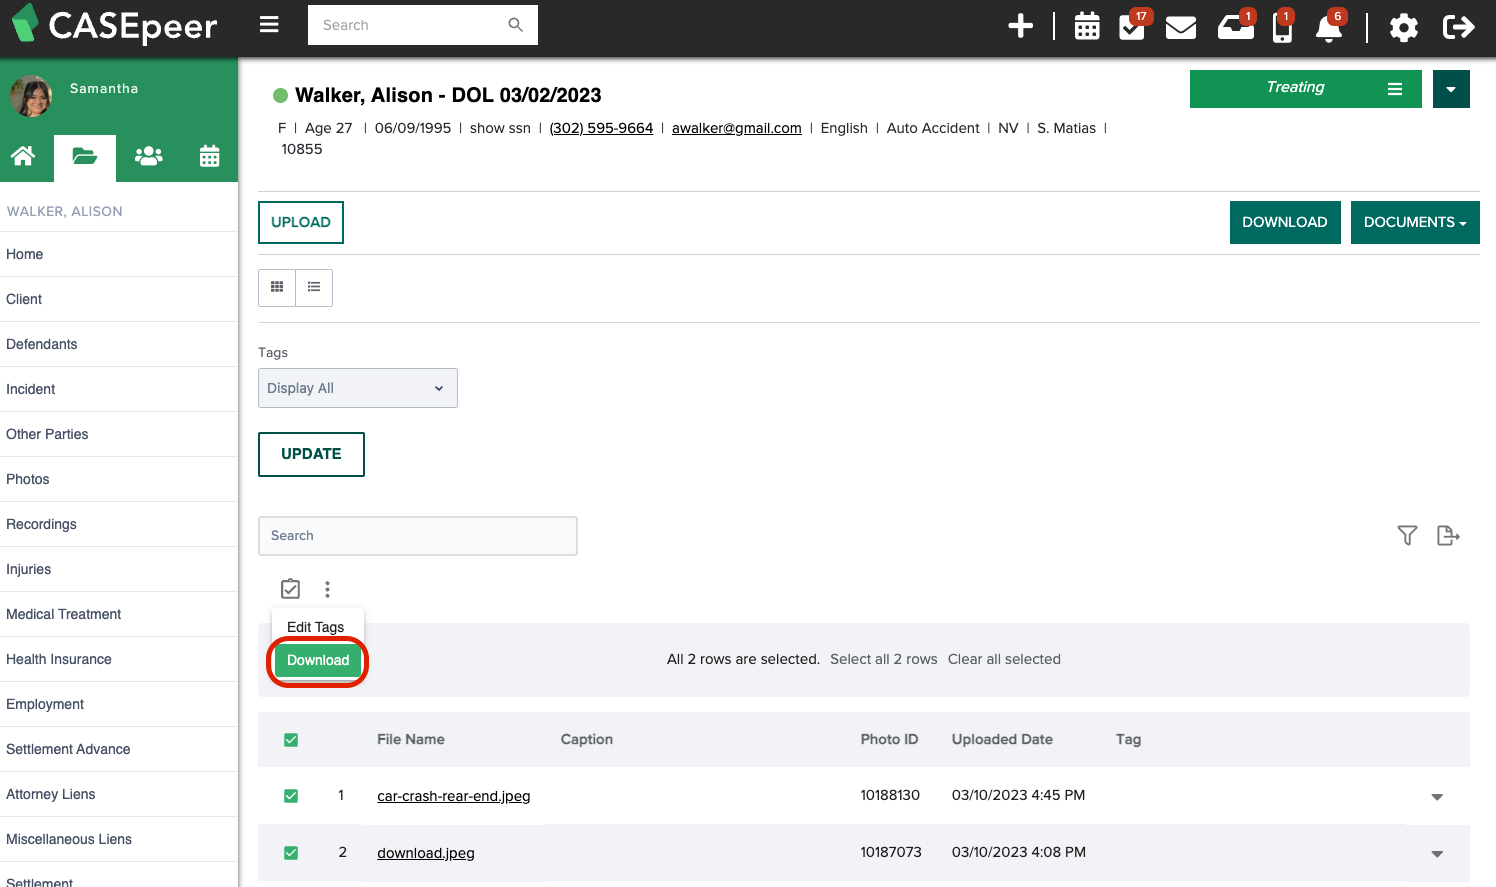Open the Photos sidebar item

(x=119, y=479)
